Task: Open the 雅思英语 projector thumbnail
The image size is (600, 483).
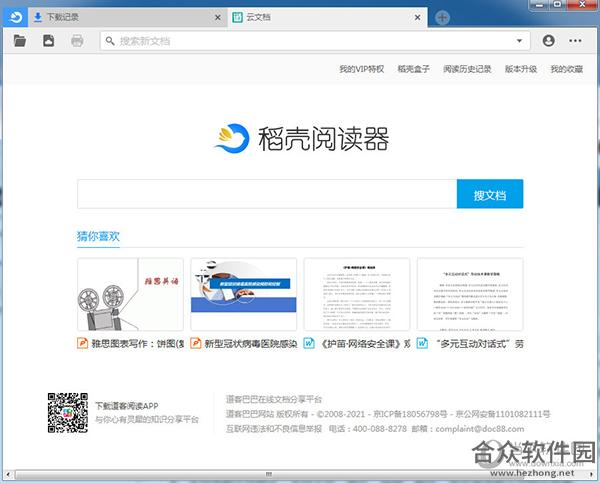Action: point(130,294)
